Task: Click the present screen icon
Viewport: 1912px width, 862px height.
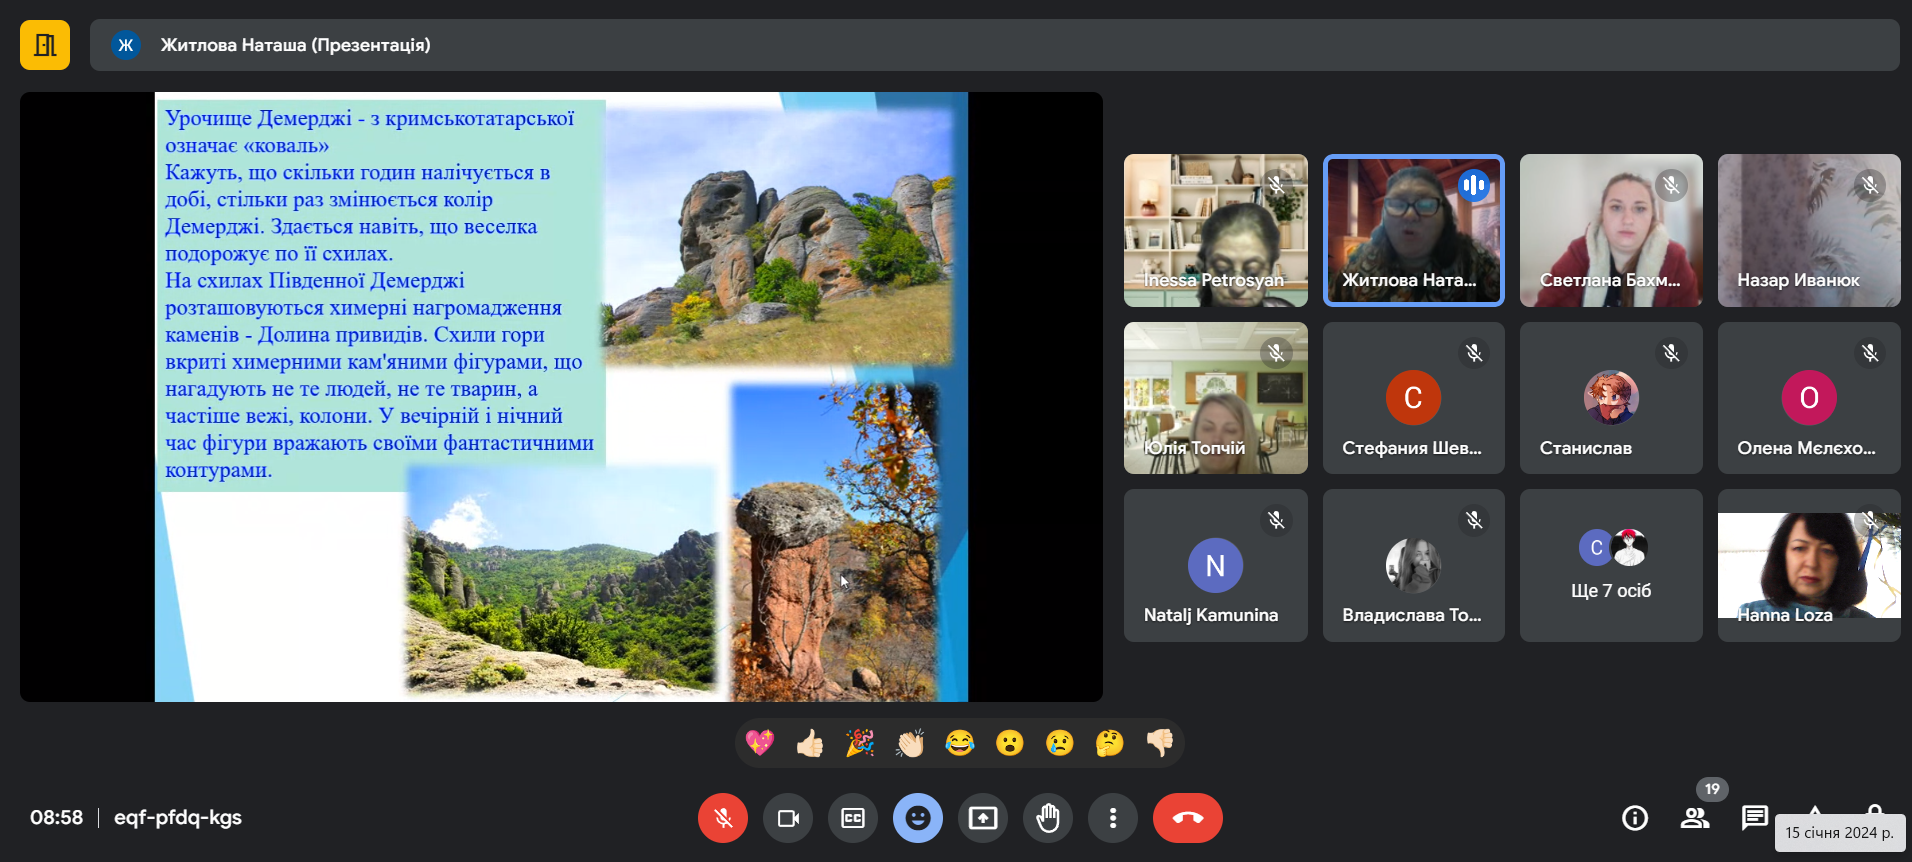Action: coord(983,818)
